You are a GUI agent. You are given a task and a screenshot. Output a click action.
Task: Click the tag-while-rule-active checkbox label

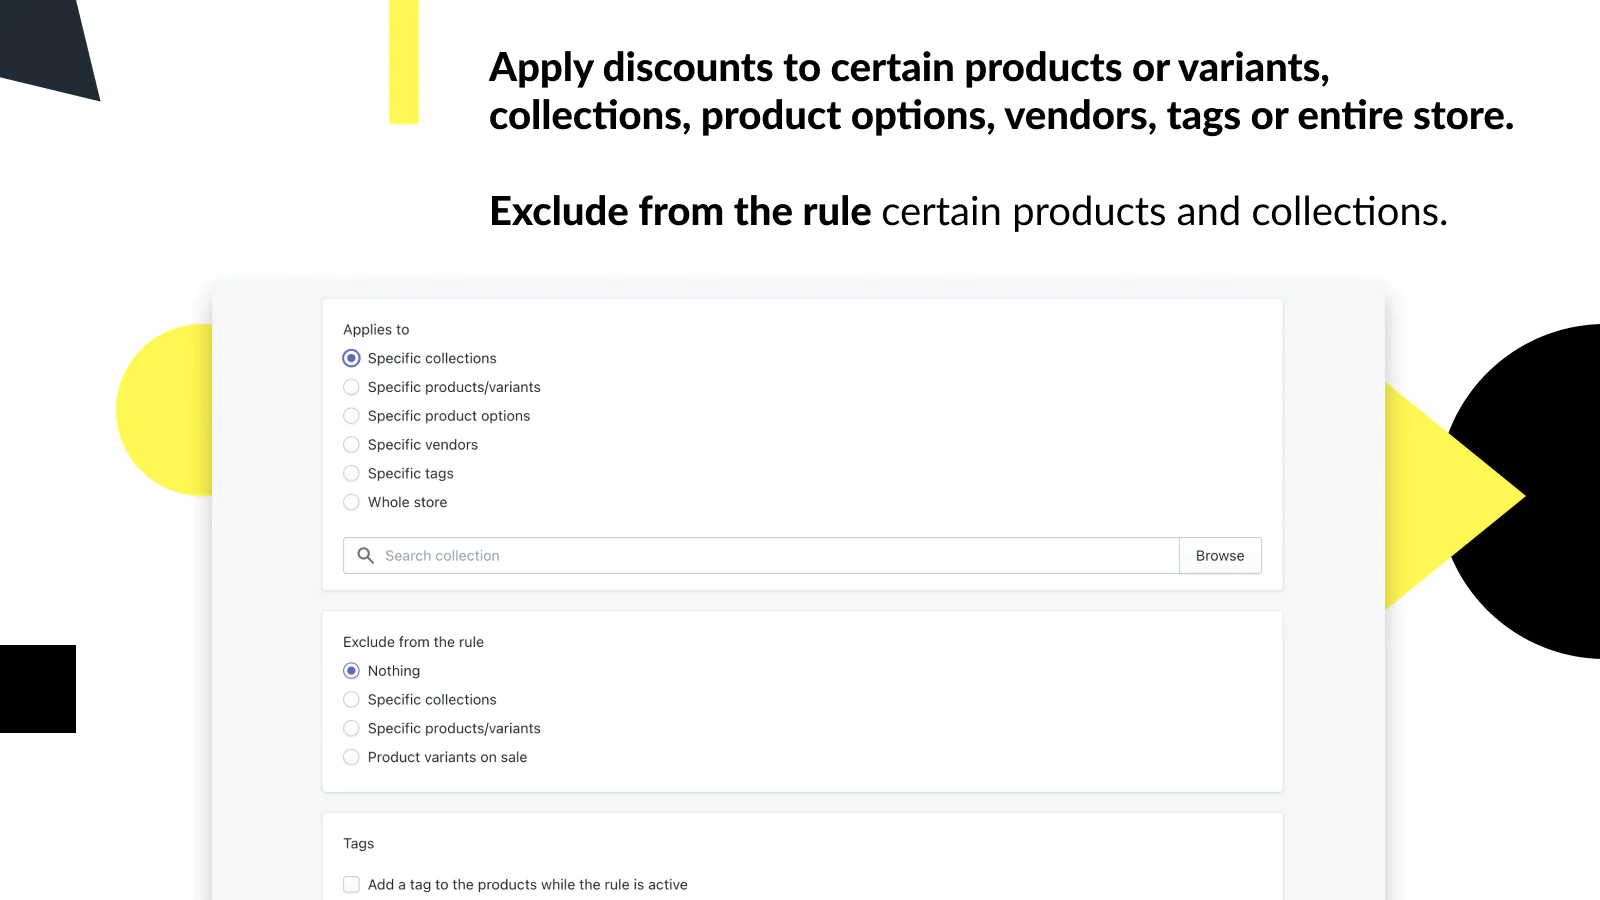tap(528, 885)
